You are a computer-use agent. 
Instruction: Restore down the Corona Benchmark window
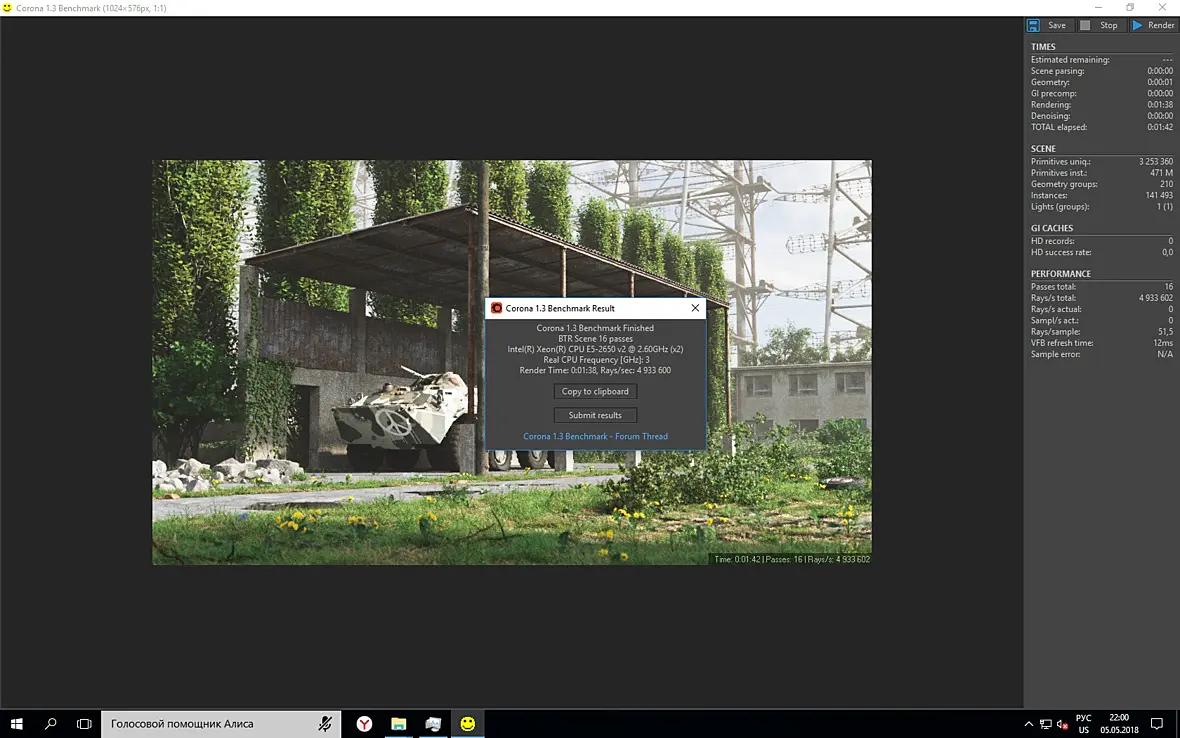(x=1130, y=8)
